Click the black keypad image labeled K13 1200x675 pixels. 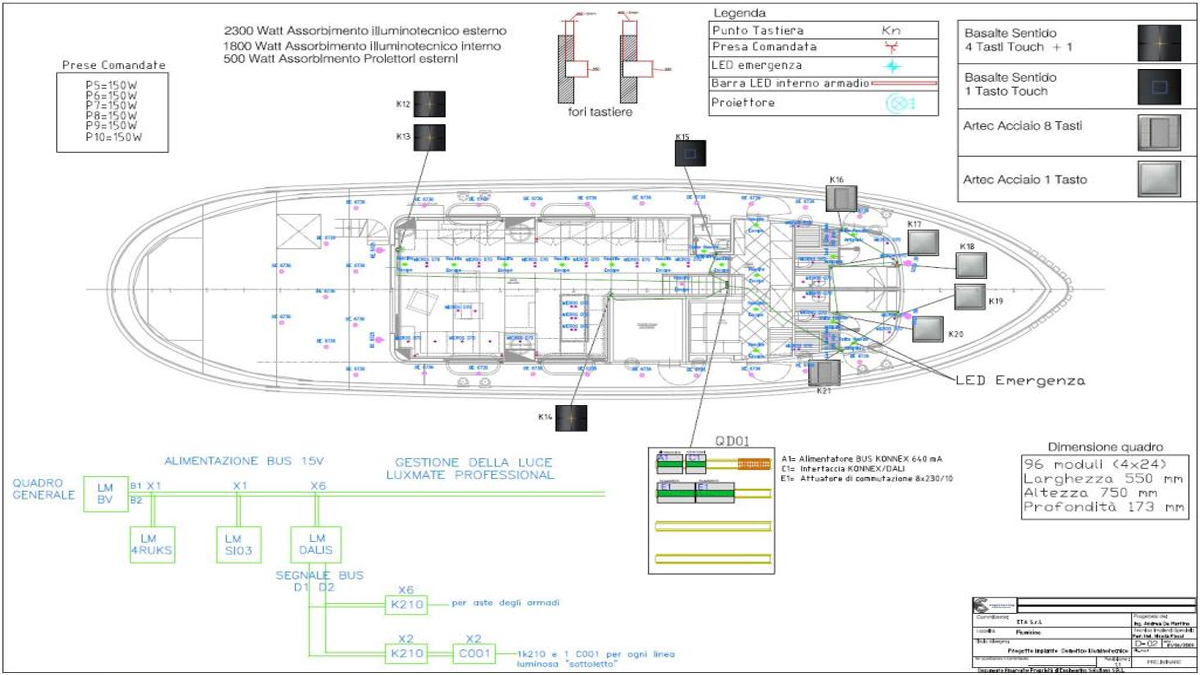click(428, 138)
